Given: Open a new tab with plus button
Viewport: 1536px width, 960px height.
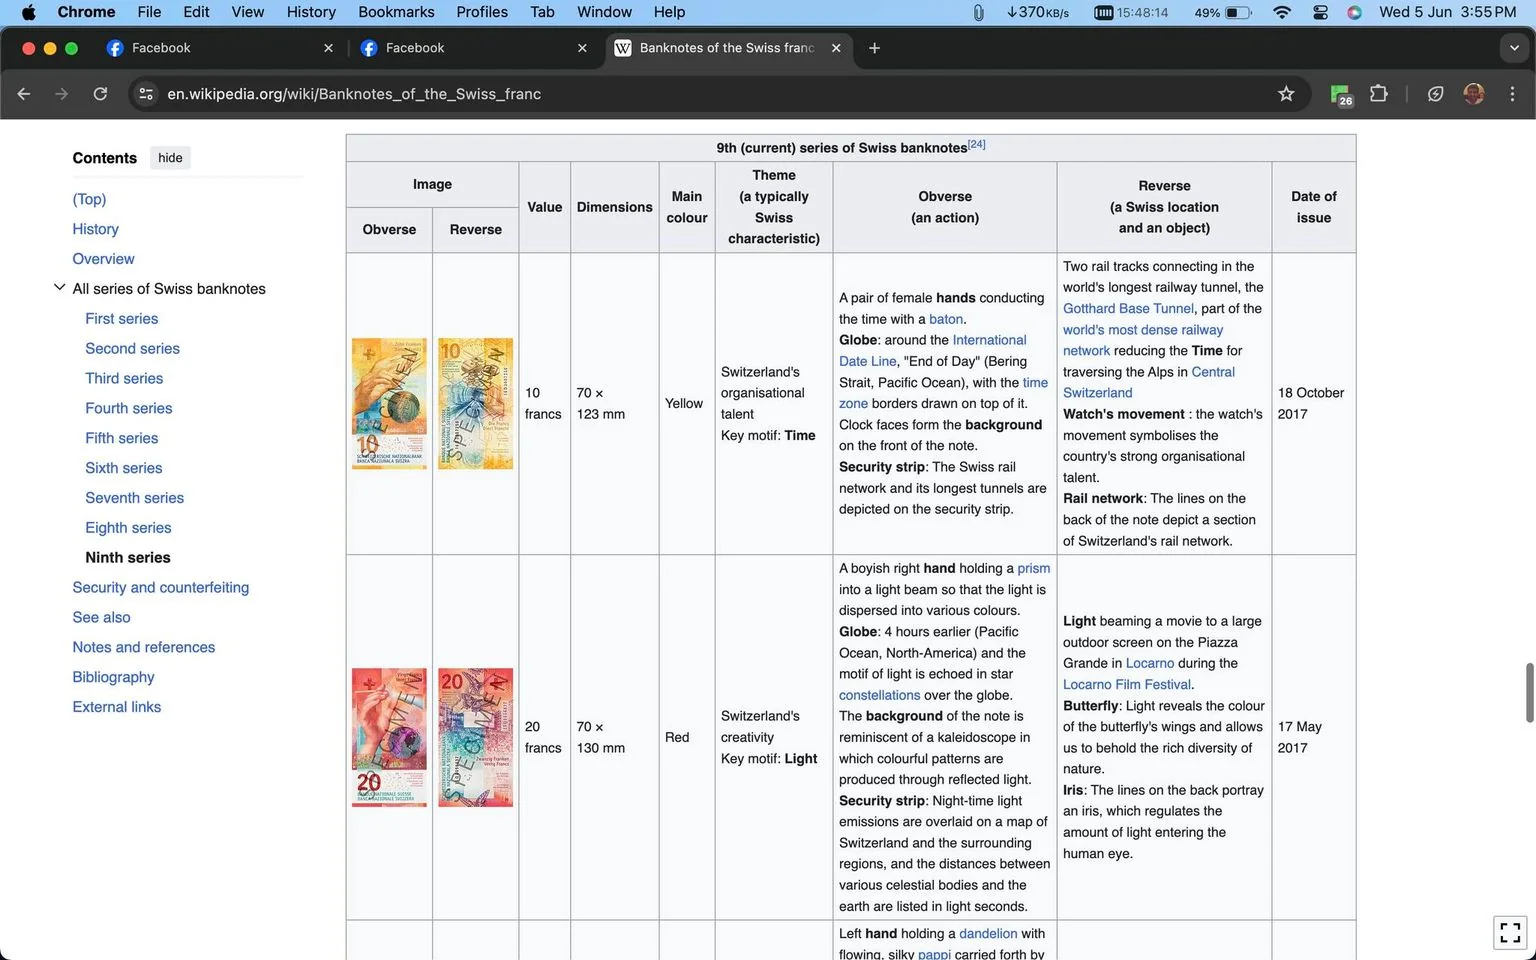Looking at the screenshot, I should tap(874, 48).
